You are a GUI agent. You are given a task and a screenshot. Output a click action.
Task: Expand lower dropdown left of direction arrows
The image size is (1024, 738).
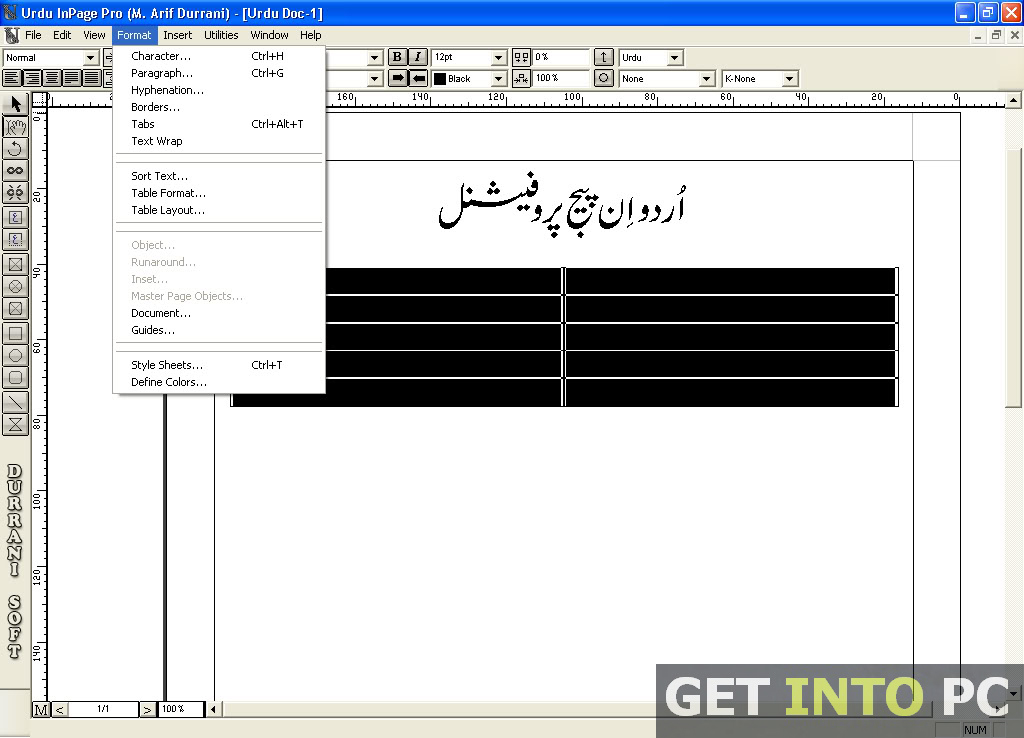click(374, 79)
